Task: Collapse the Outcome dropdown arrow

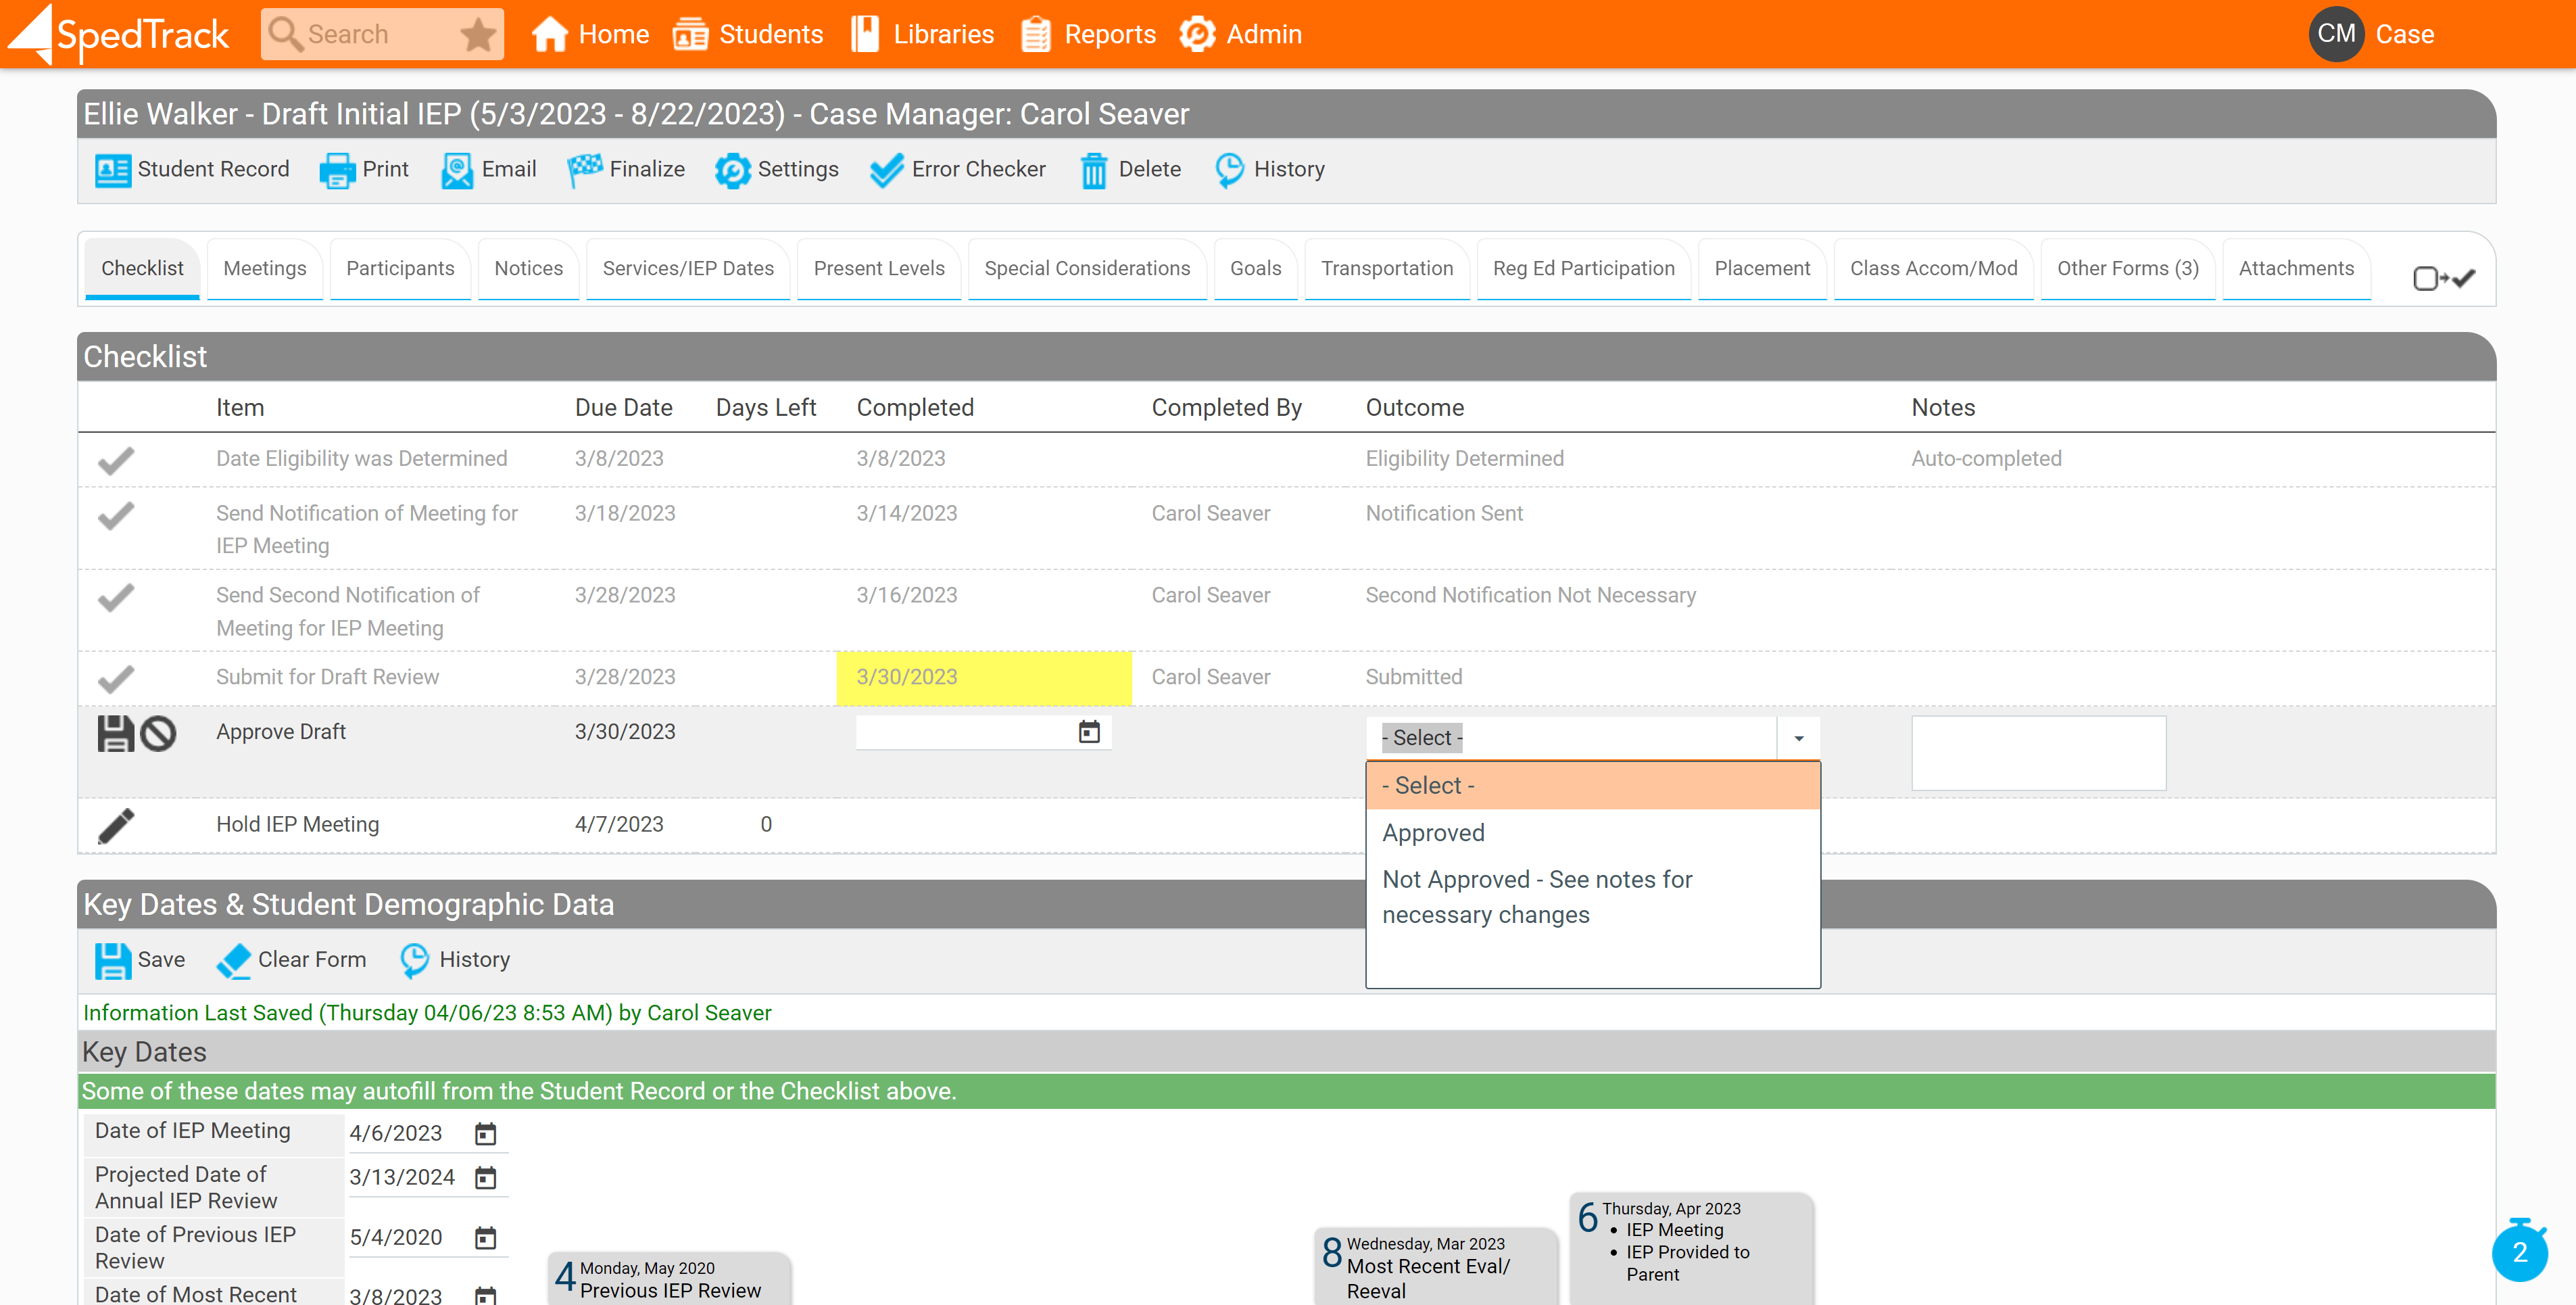Action: pos(1798,738)
